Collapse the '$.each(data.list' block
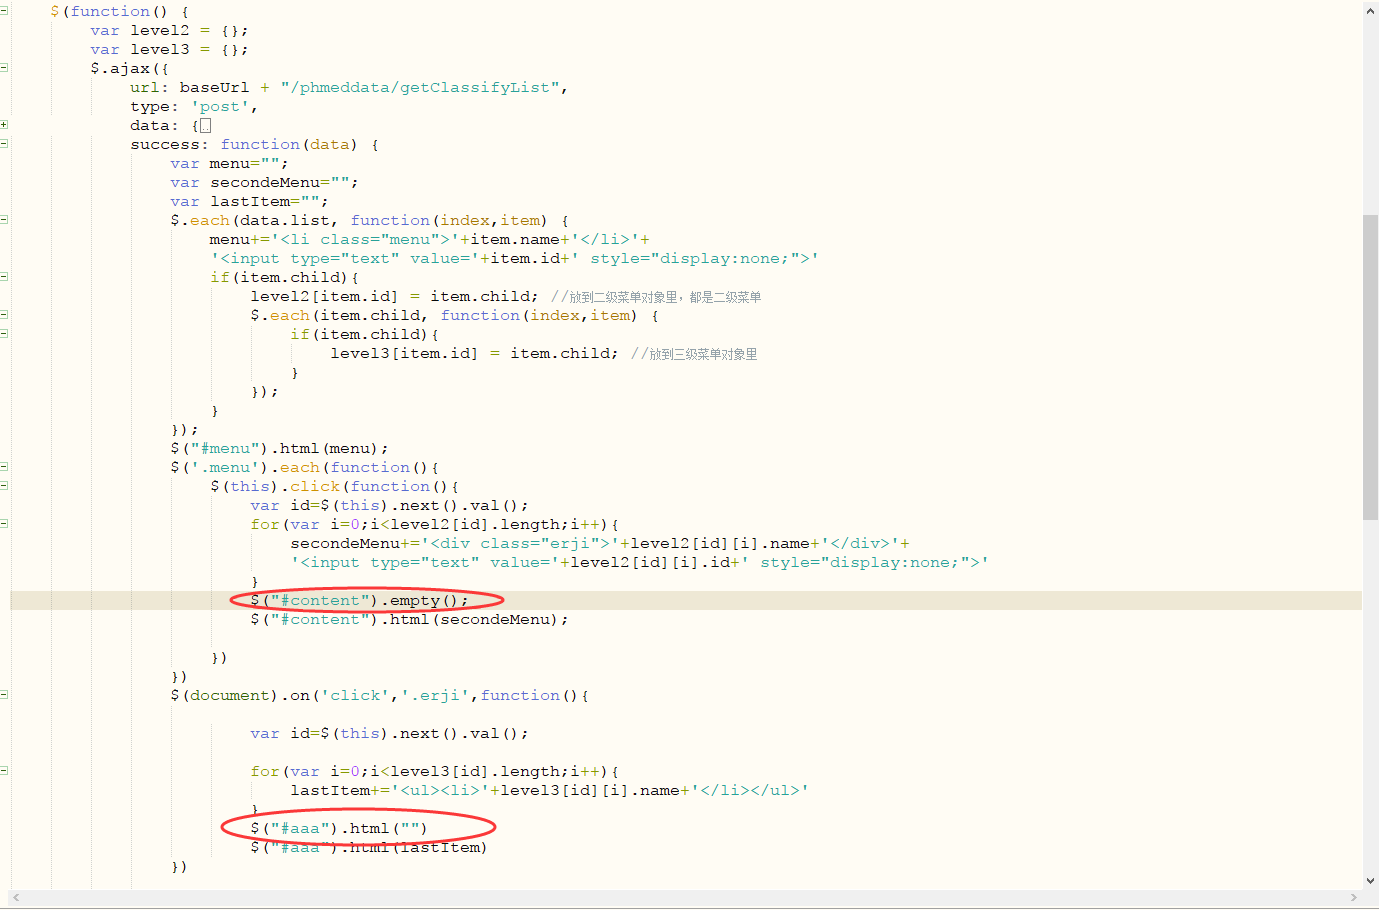Screen dimensions: 1379x910 (x=4, y=220)
